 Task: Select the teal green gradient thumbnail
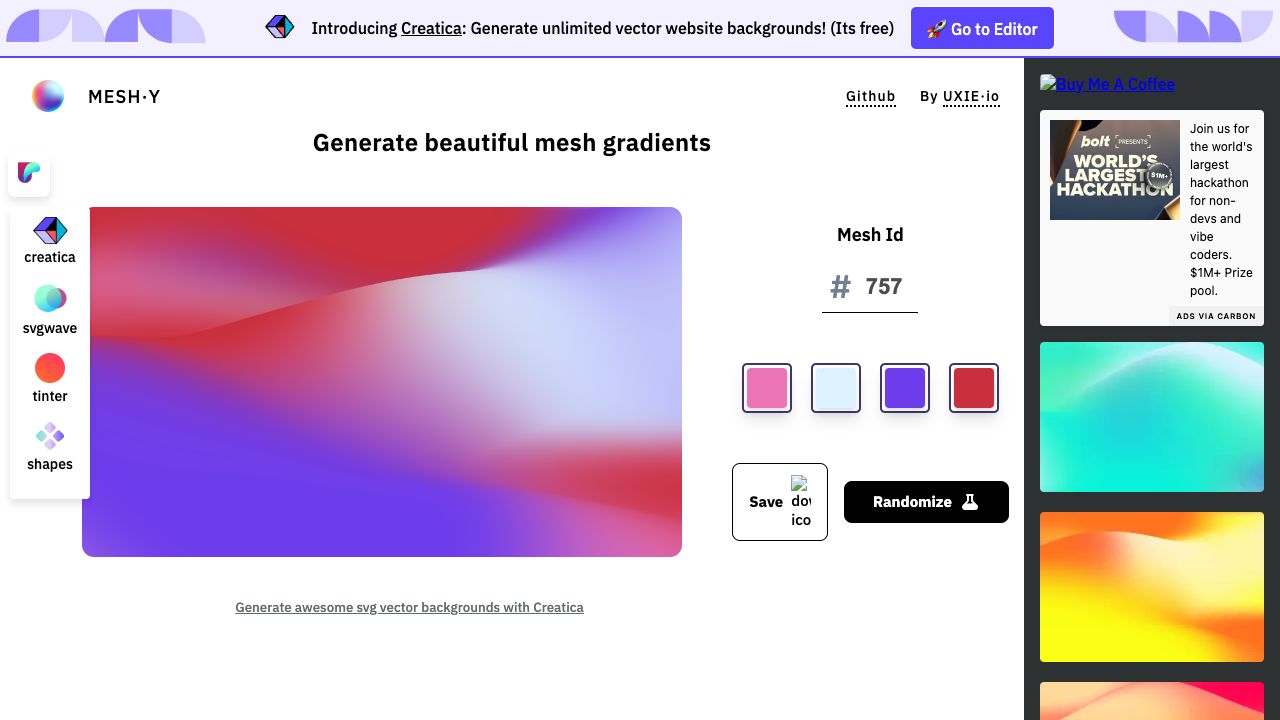(x=1152, y=417)
